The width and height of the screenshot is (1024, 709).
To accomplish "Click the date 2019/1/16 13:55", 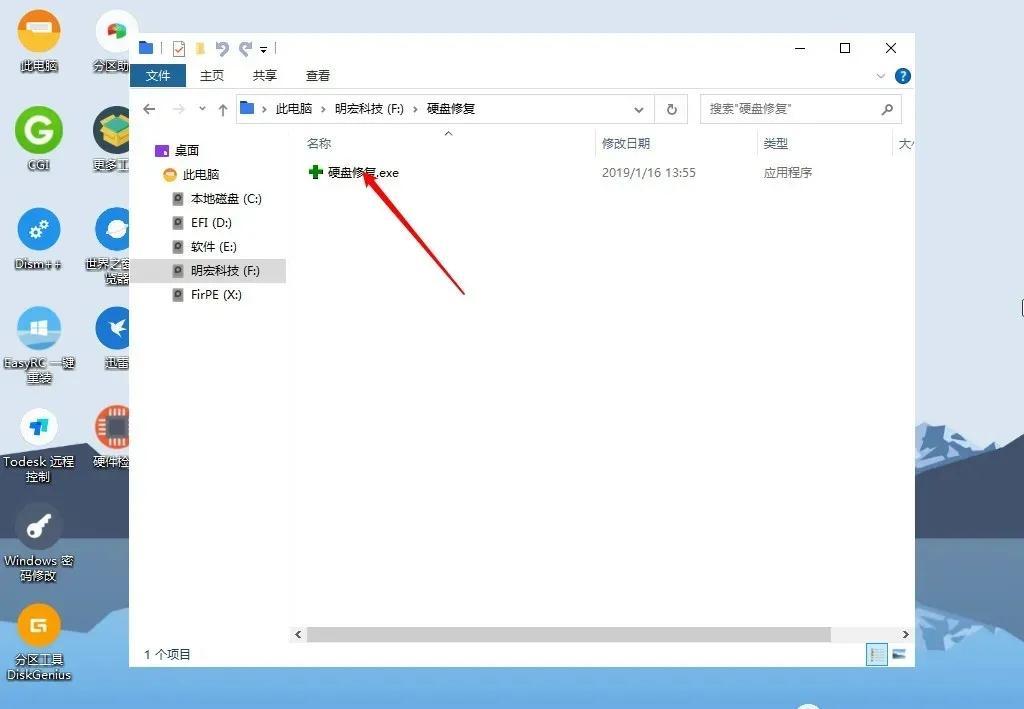I will click(x=648, y=173).
